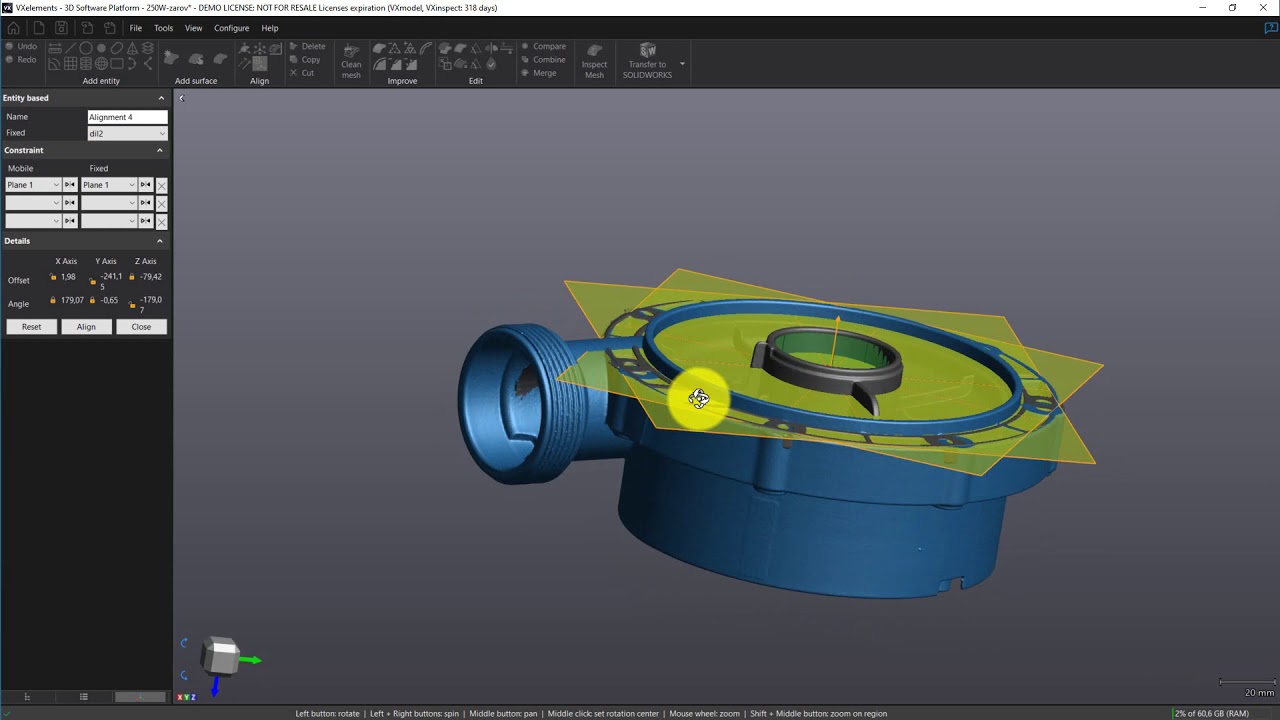Viewport: 1280px width, 720px height.
Task: Open the Fixed dil2 dropdown
Action: pyautogui.click(x=127, y=133)
